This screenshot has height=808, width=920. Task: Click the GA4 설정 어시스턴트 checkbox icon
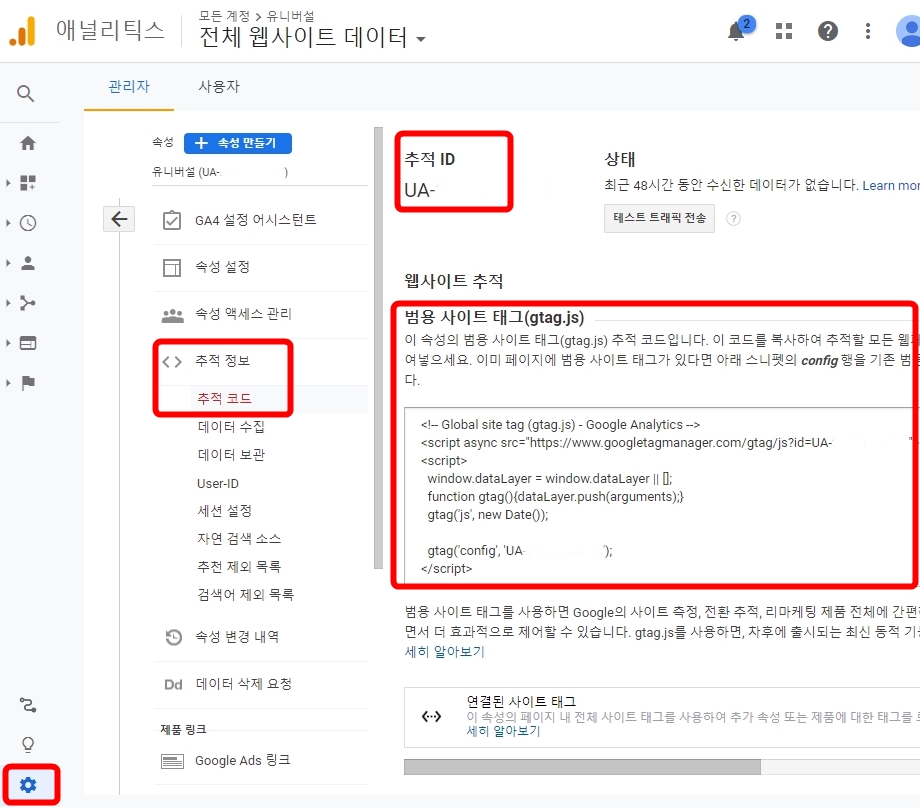coord(171,220)
